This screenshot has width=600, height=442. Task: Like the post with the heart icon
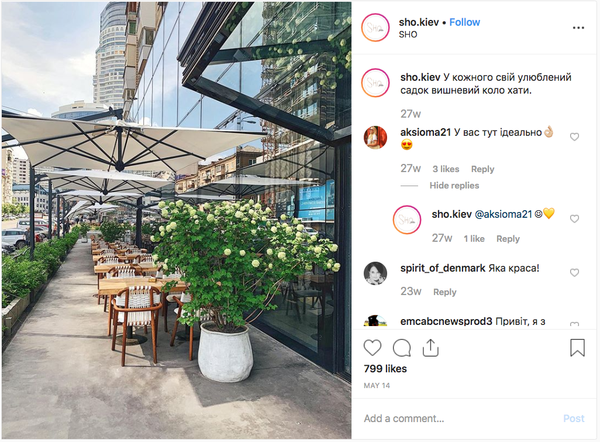(x=372, y=348)
